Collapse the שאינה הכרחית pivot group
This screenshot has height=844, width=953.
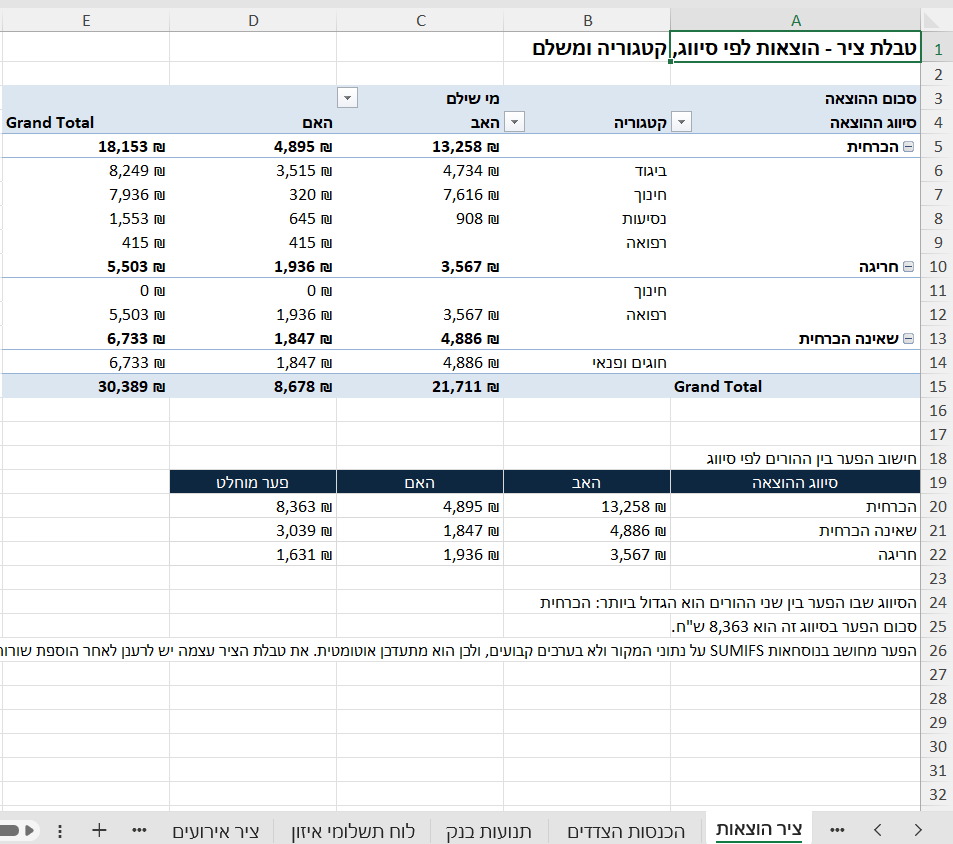pos(909,338)
